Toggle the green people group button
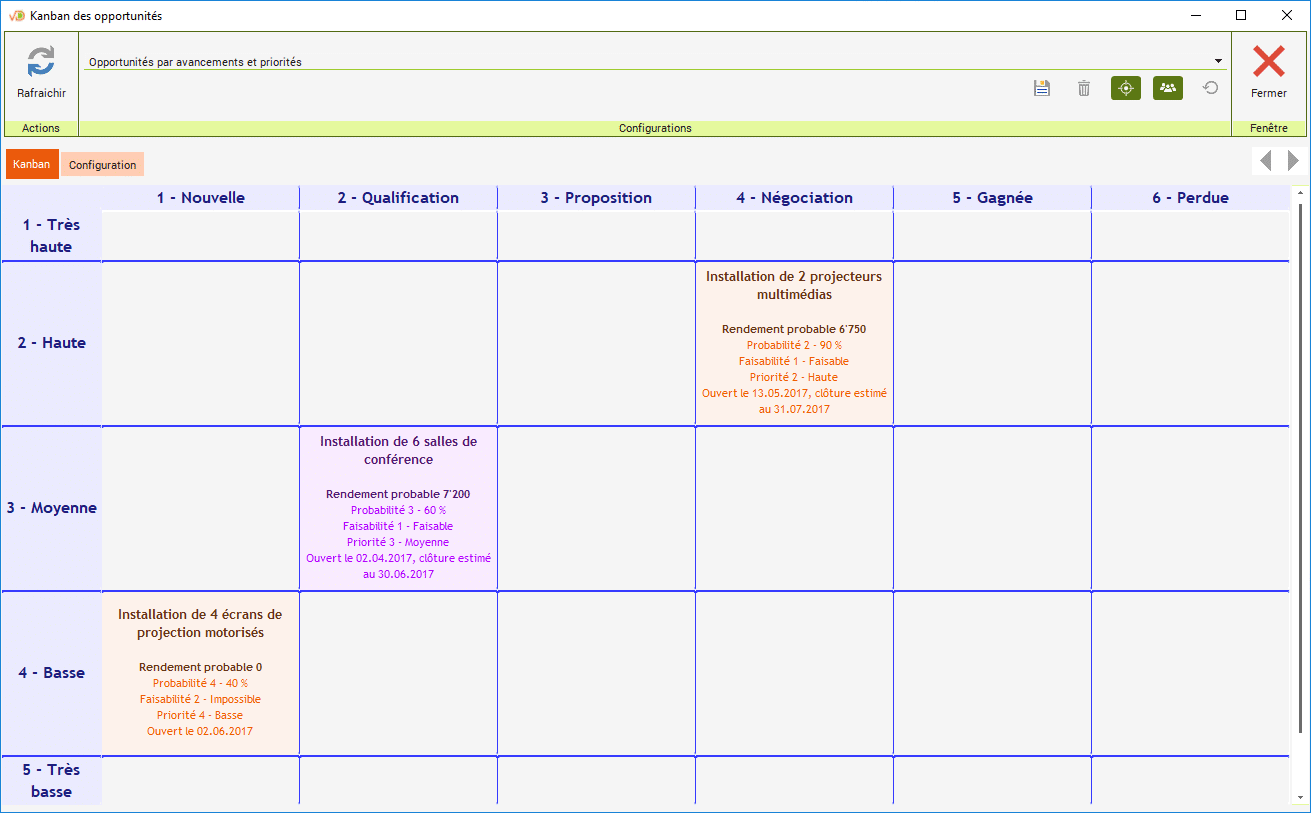 click(x=1167, y=88)
